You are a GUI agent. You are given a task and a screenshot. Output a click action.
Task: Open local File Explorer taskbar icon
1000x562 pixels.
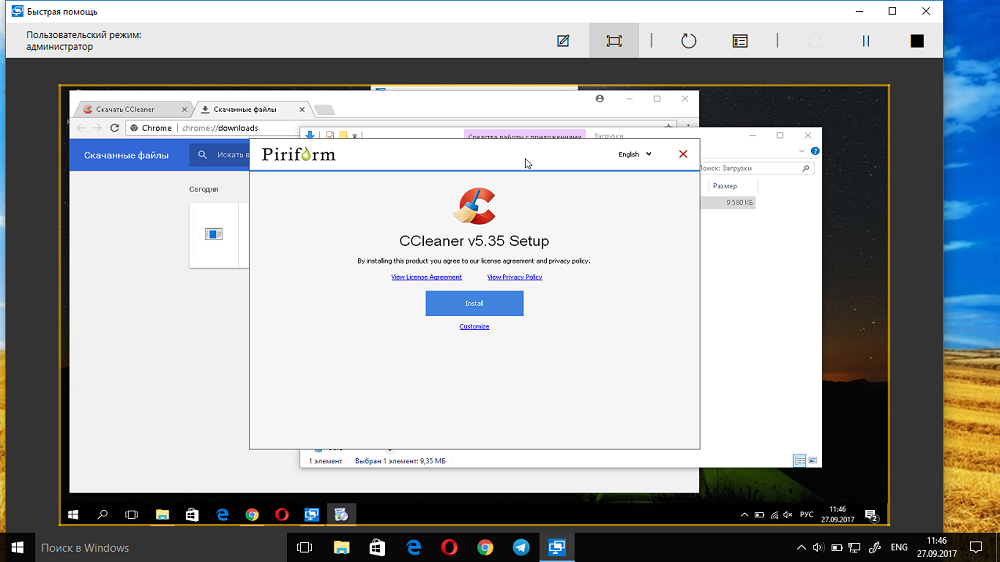(341, 547)
